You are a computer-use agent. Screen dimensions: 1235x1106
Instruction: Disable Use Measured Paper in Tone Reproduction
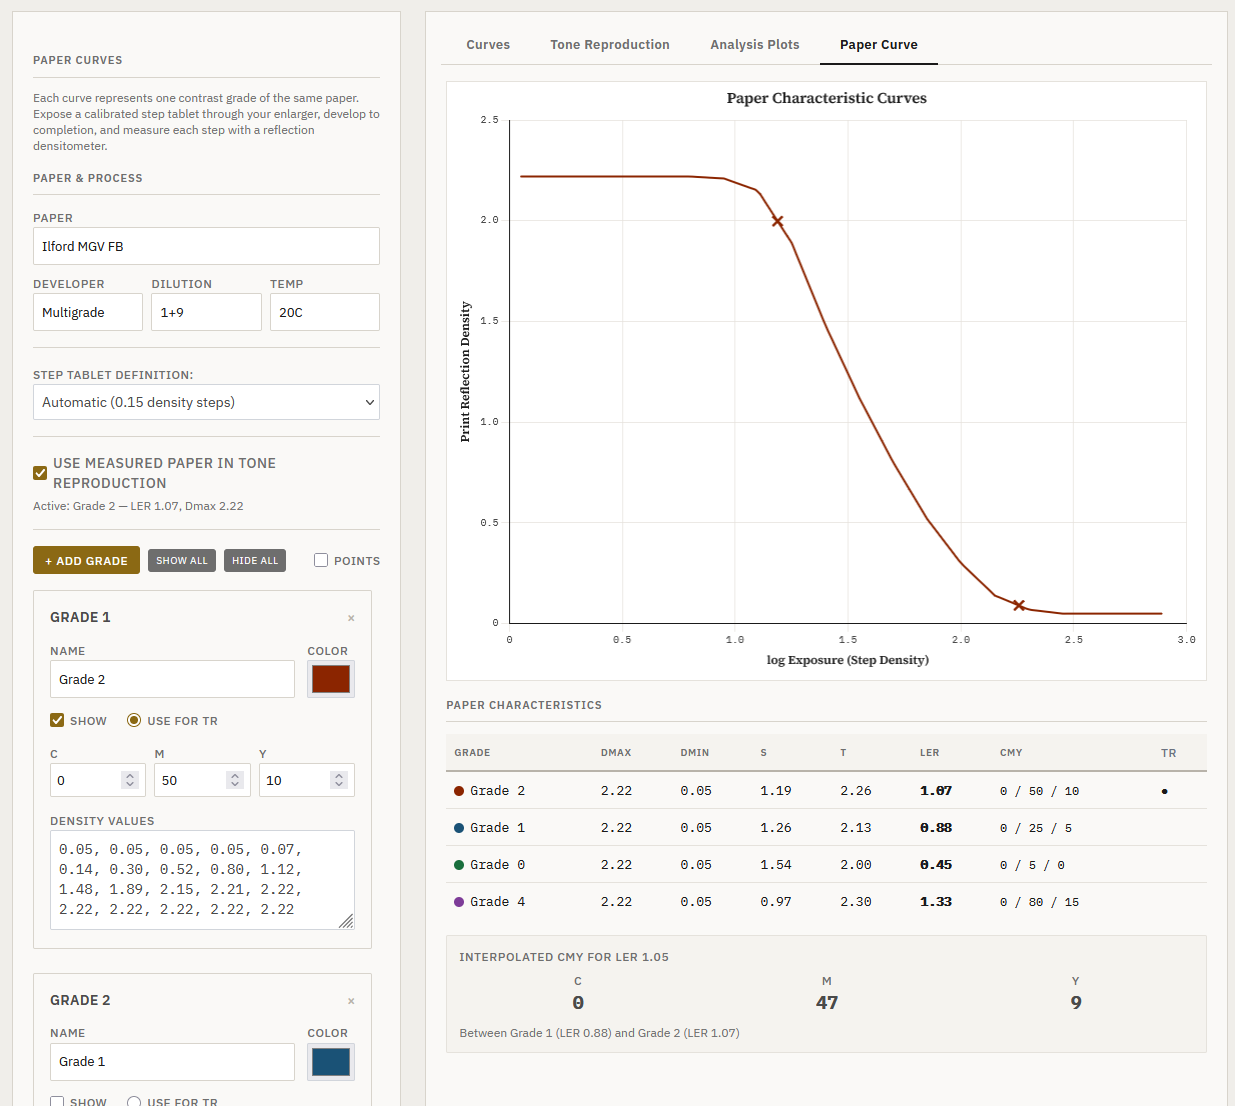[x=40, y=473]
